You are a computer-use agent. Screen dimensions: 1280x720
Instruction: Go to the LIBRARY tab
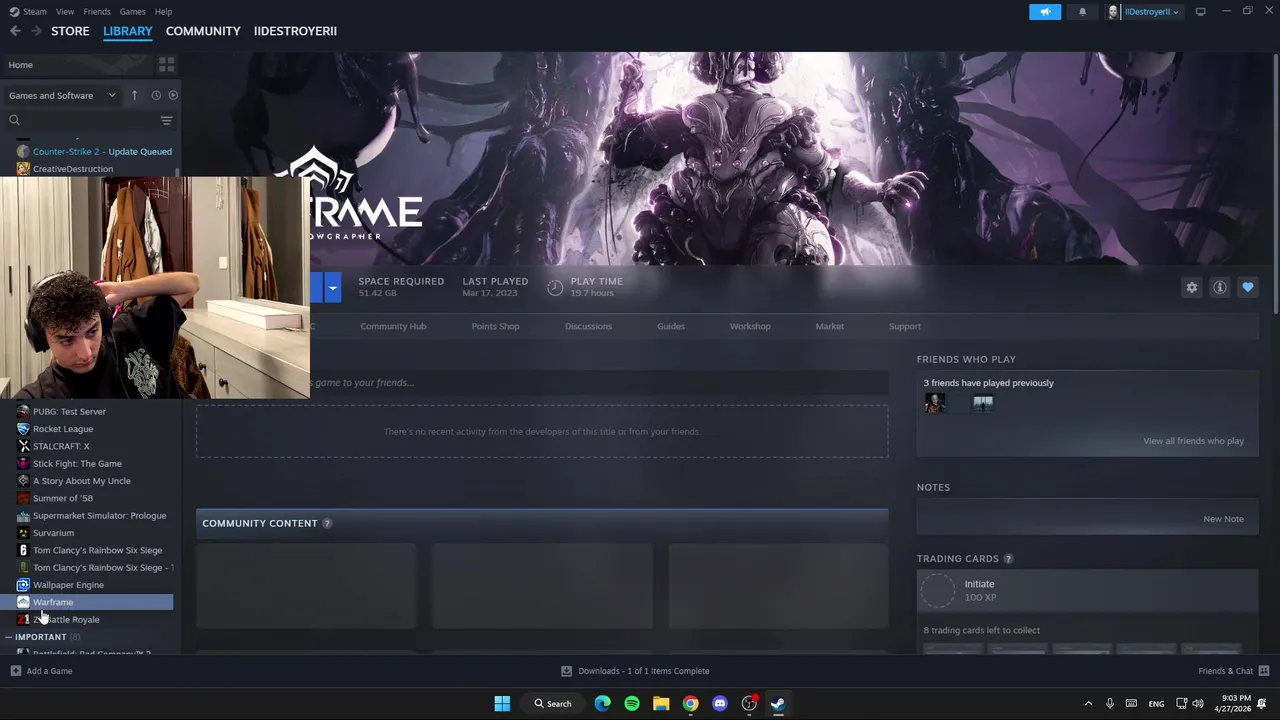128,31
